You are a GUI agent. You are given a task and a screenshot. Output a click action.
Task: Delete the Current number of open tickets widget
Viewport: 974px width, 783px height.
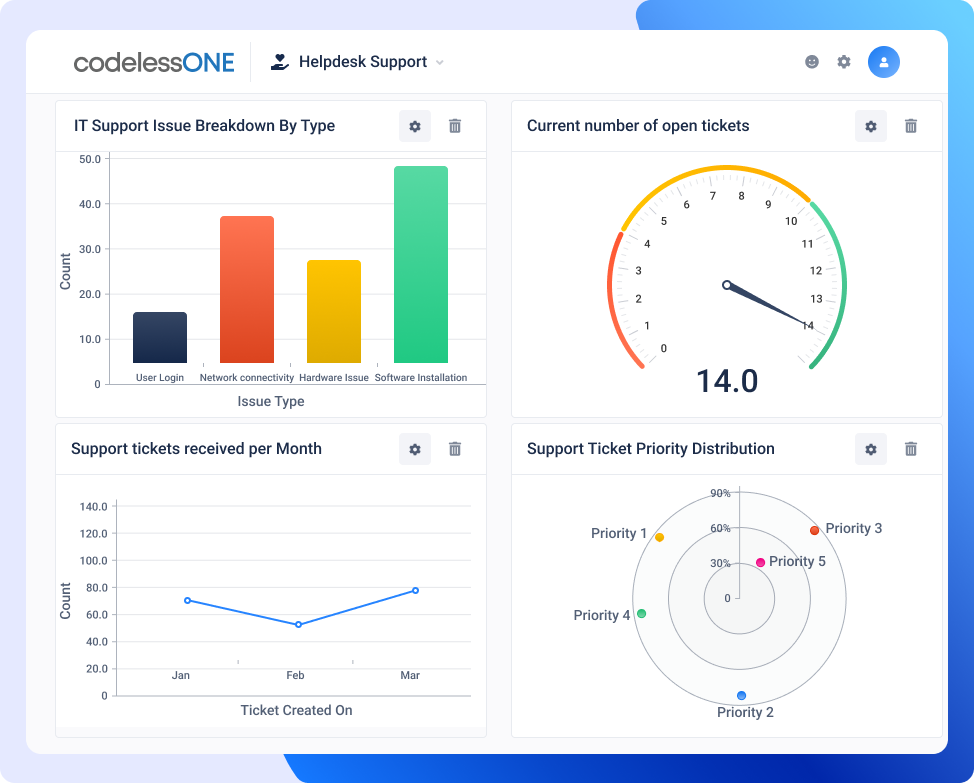911,126
